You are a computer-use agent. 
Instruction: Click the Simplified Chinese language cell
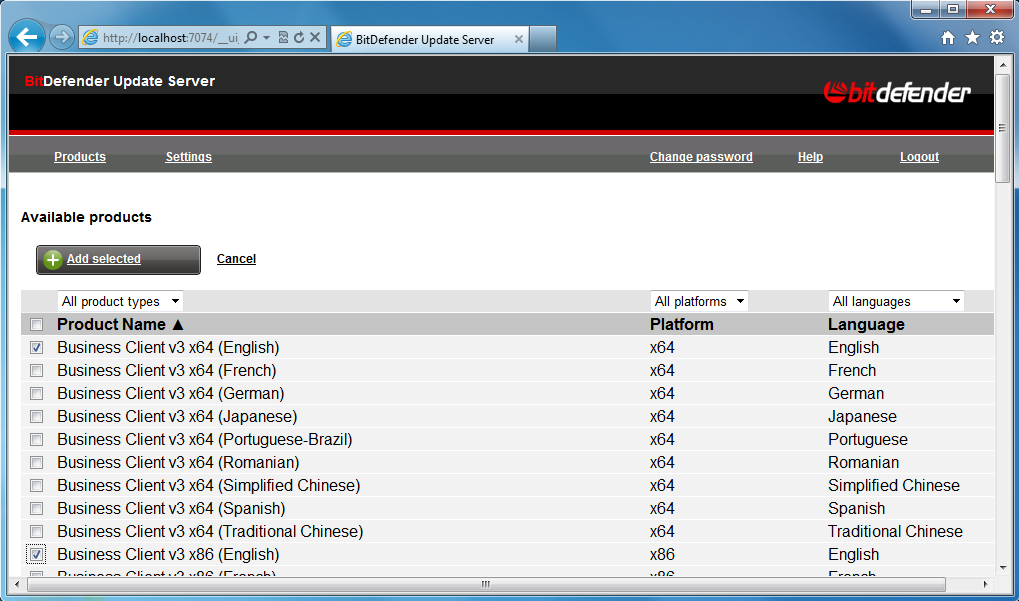click(x=894, y=485)
